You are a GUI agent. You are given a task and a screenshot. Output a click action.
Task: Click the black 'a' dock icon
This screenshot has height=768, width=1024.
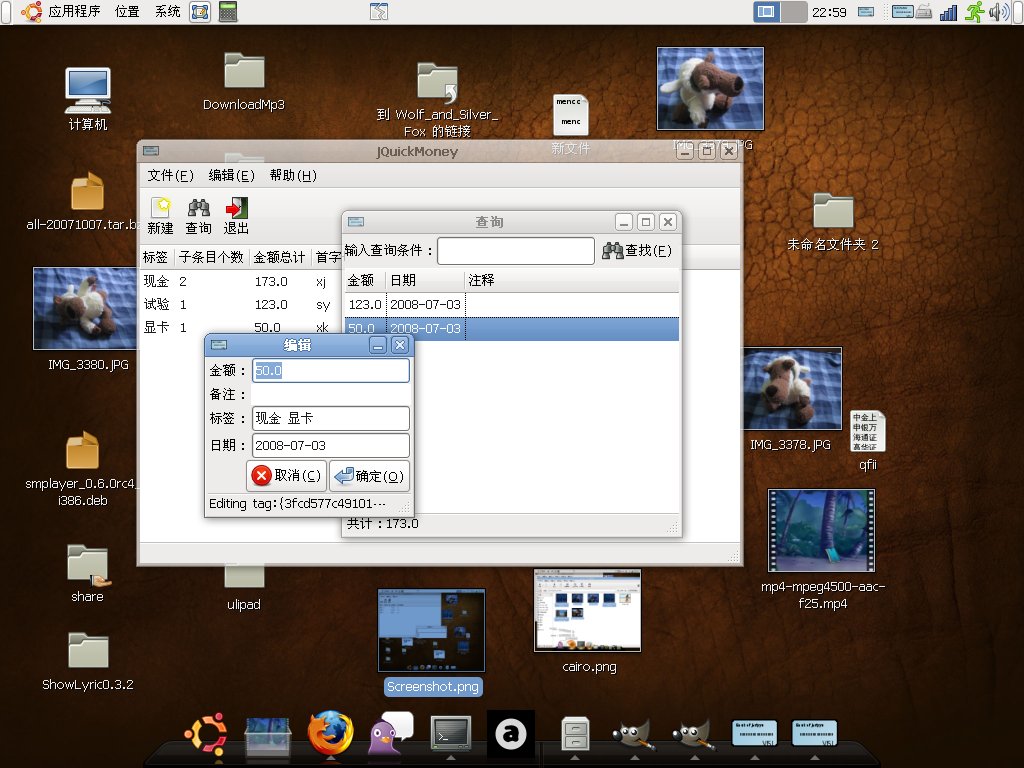[511, 734]
